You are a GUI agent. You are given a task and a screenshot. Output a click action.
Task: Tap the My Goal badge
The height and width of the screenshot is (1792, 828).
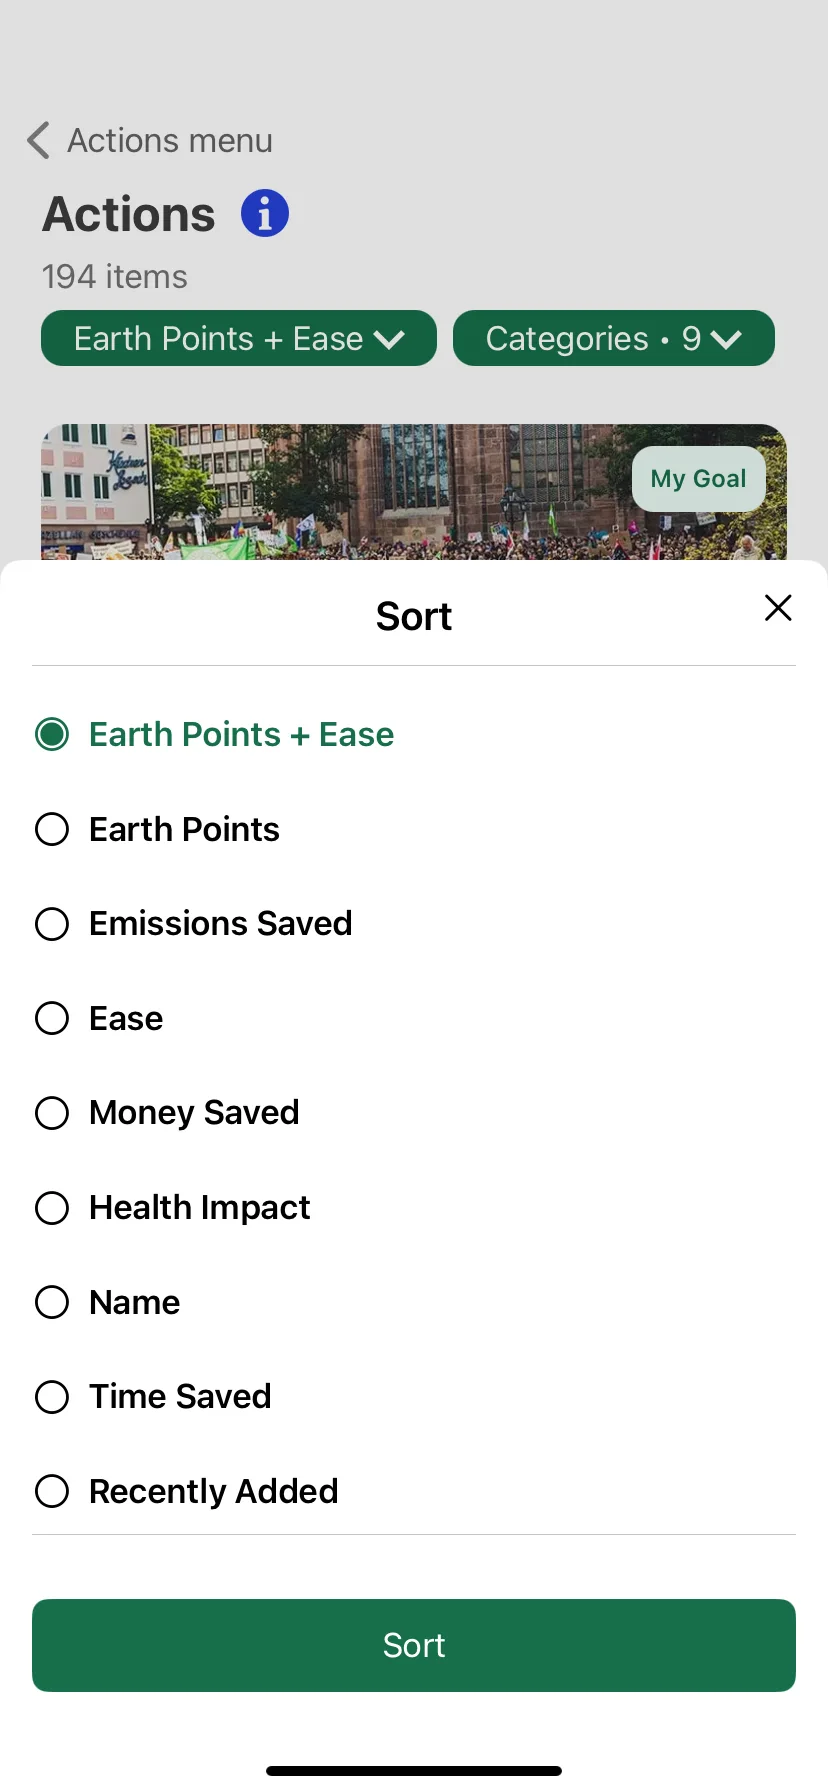pyautogui.click(x=699, y=479)
